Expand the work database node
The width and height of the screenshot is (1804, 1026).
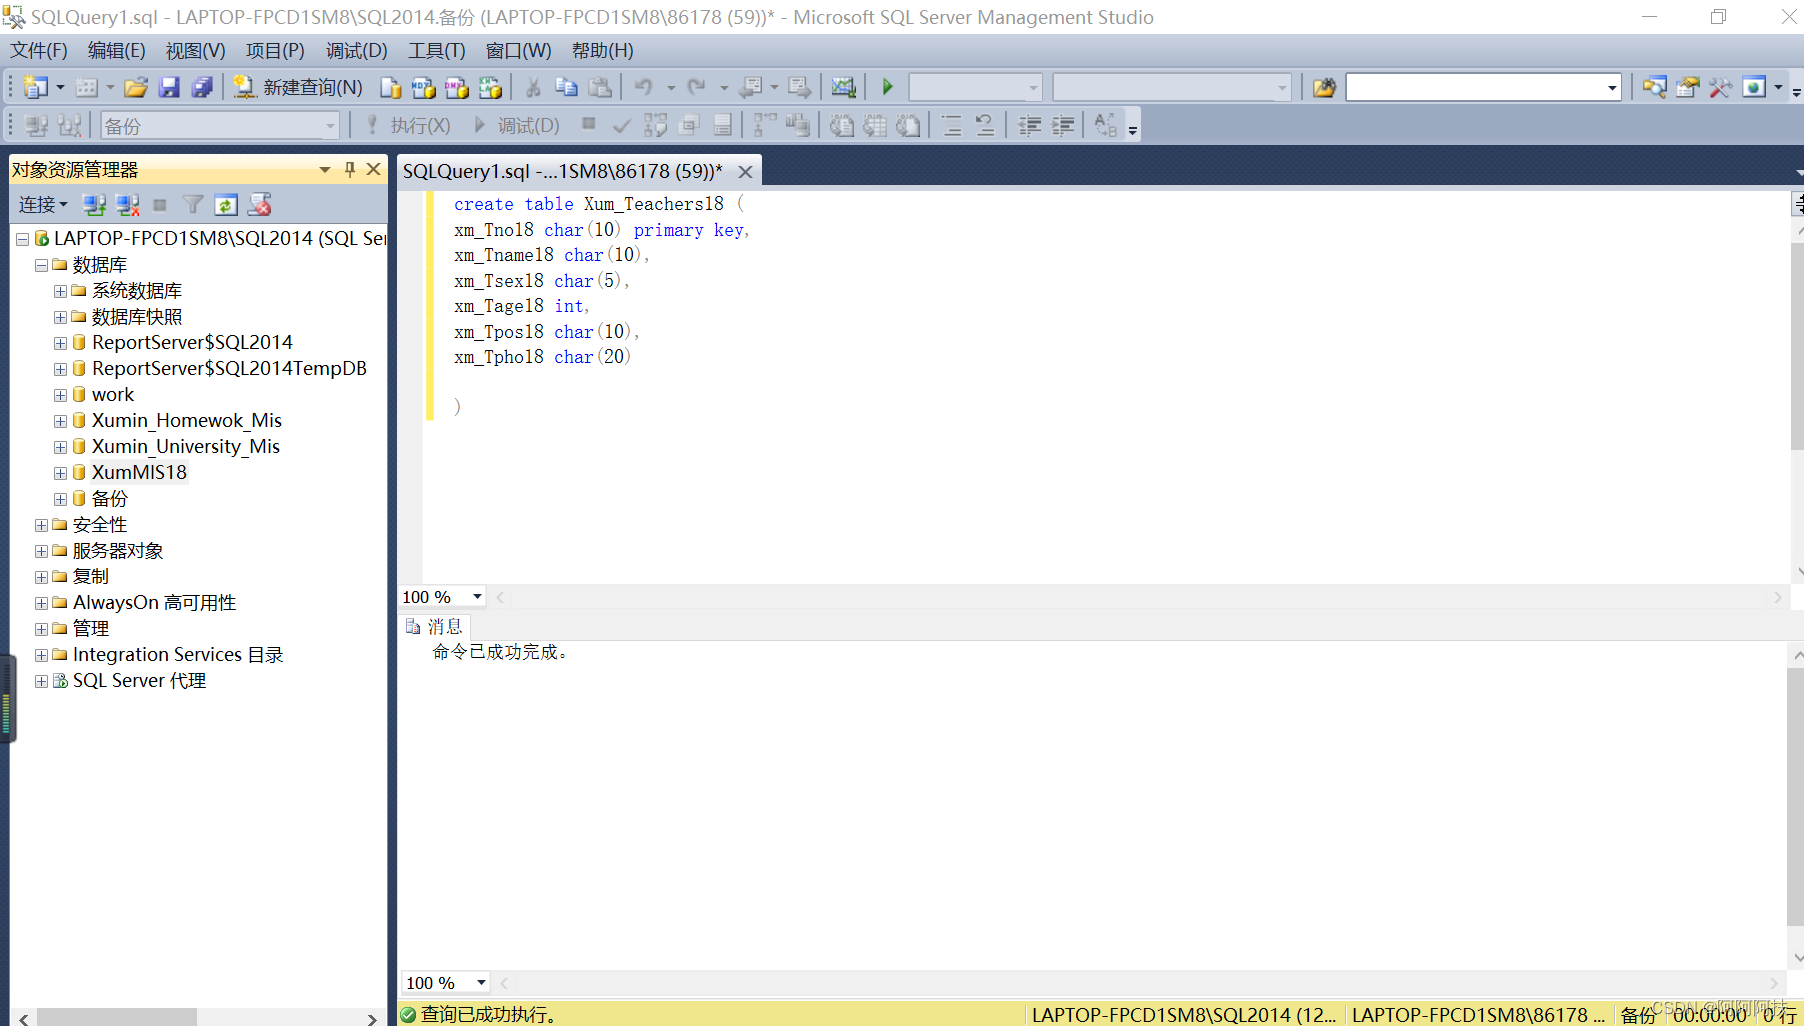click(x=60, y=395)
